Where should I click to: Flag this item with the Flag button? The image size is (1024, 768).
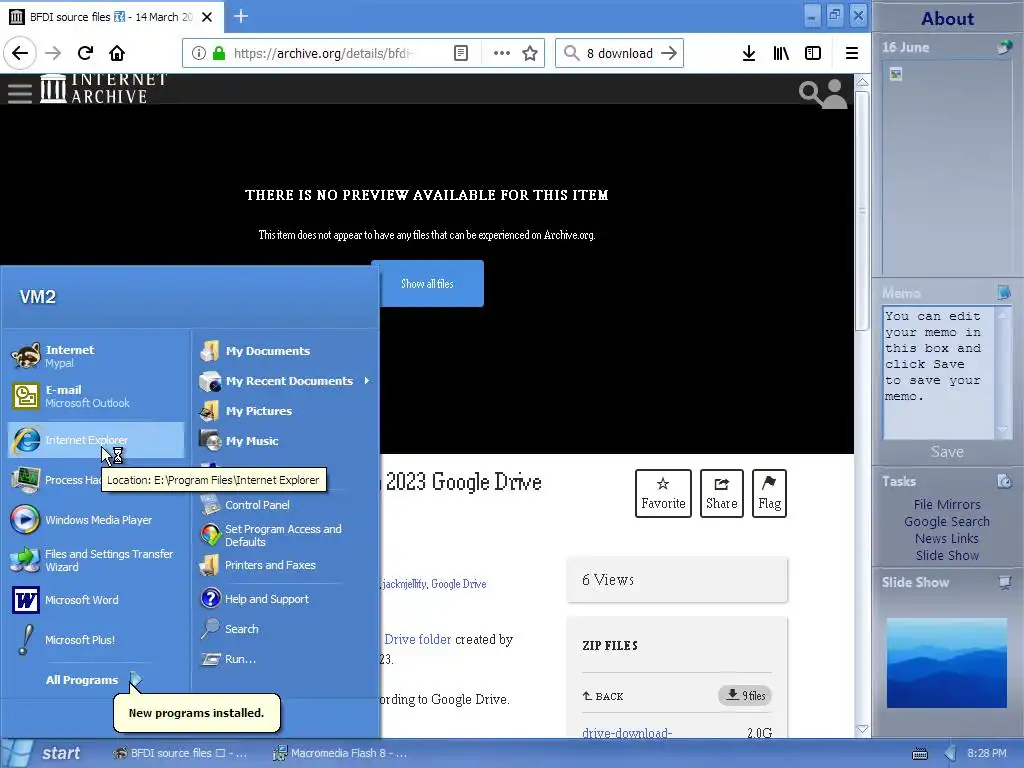(x=769, y=493)
